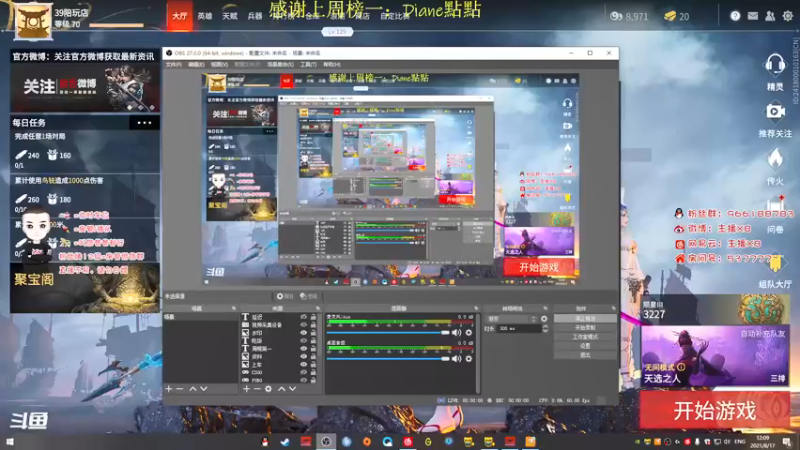Open the friends icon in game header
Image resolution: width=800 pixels, height=450 pixels.
770,16
